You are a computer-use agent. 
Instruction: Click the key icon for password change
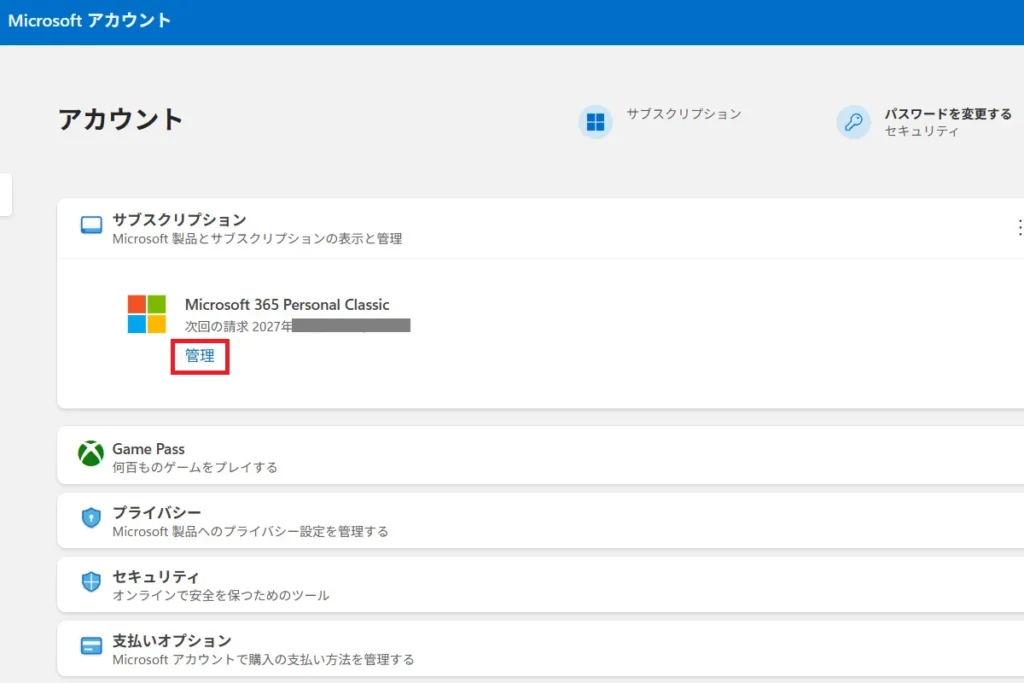coord(853,122)
